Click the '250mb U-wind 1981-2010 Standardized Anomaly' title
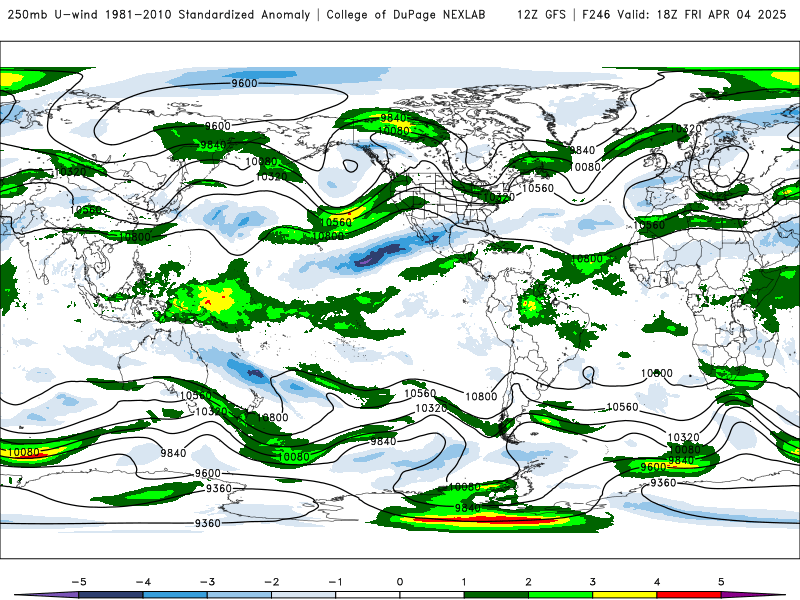This screenshot has width=800, height=600. [159, 14]
